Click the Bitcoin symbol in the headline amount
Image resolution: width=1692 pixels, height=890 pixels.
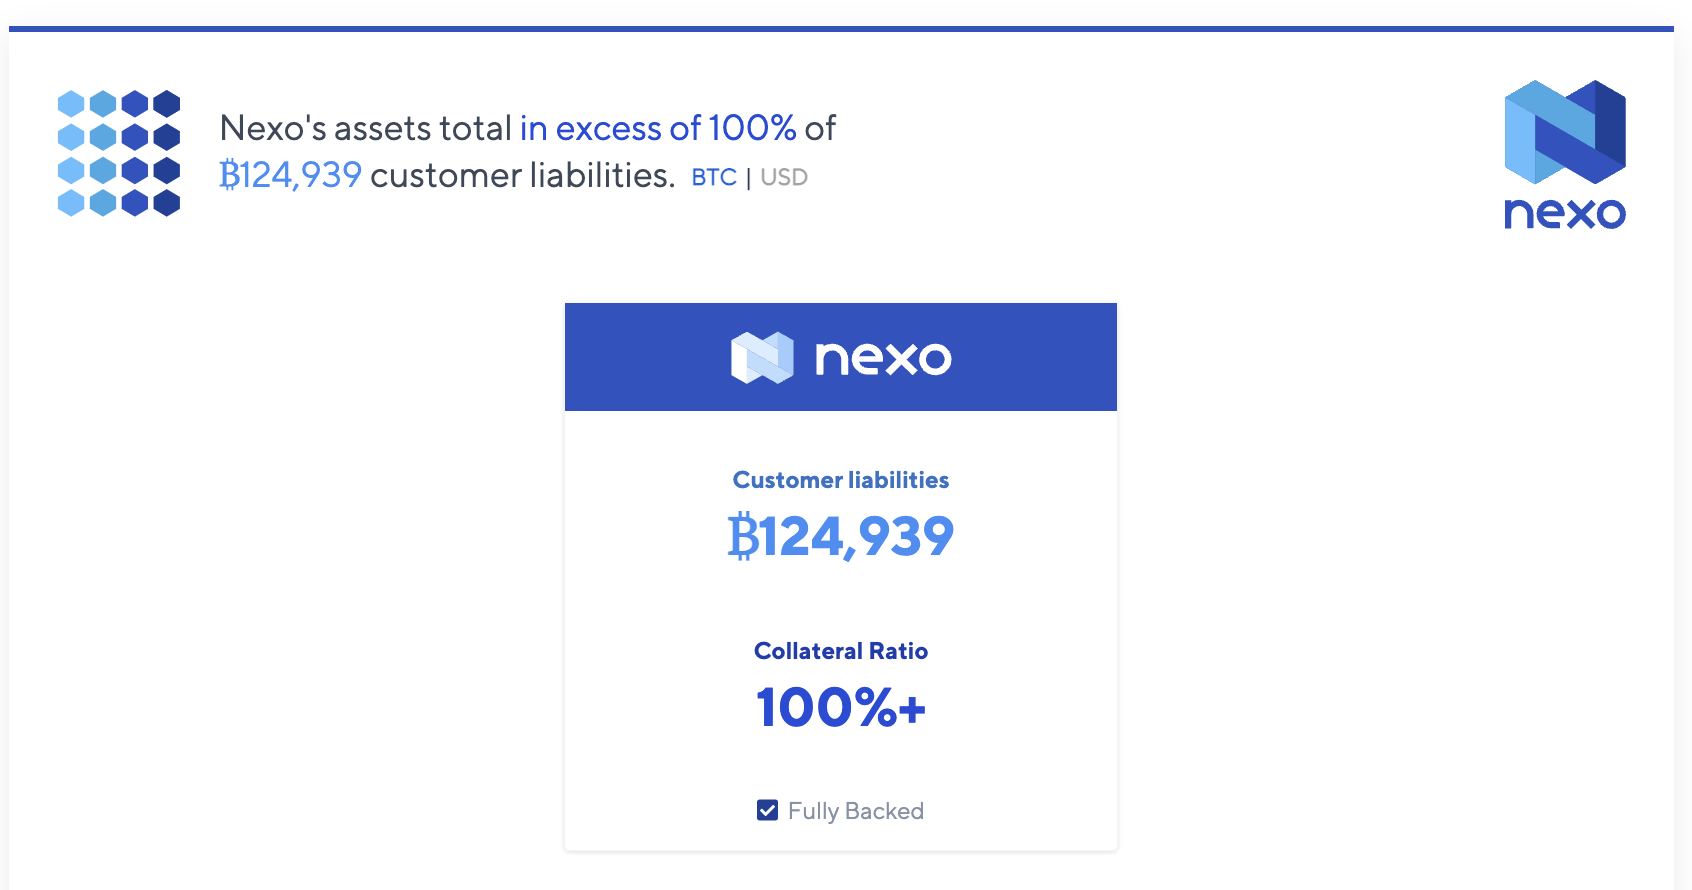[x=230, y=175]
